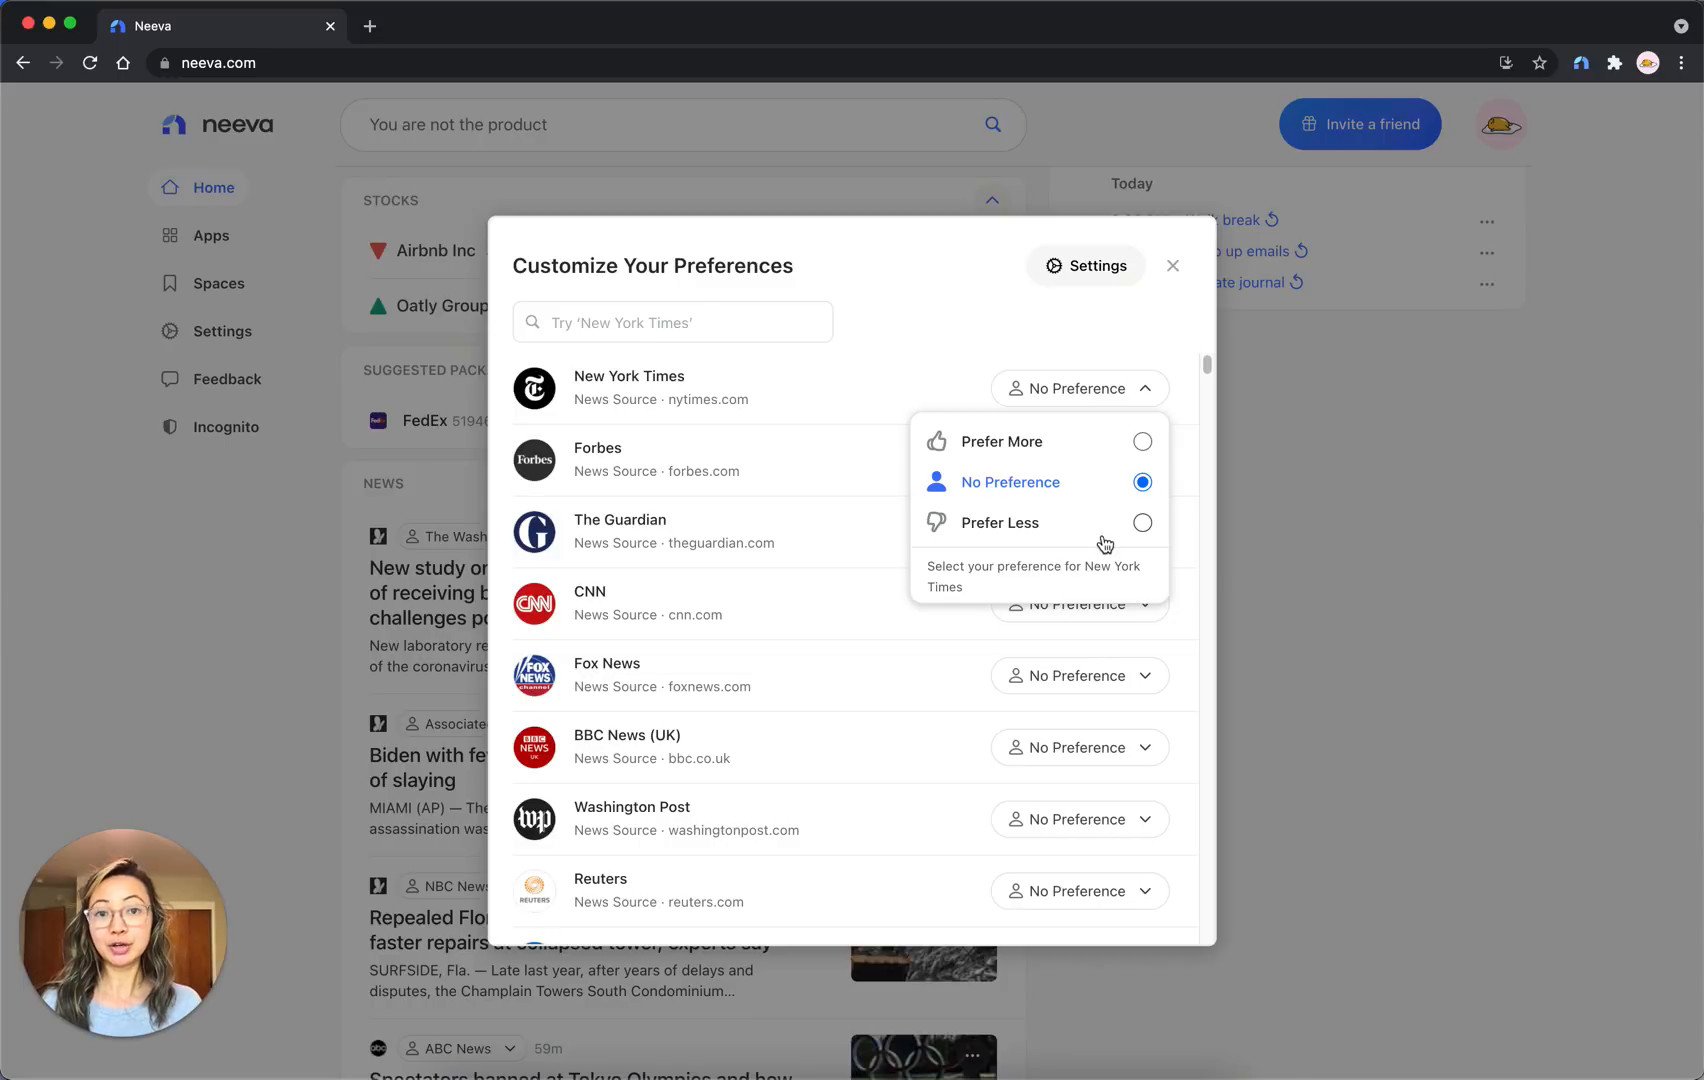Click the preferences source search field
This screenshot has height=1080, width=1704.
coord(673,322)
